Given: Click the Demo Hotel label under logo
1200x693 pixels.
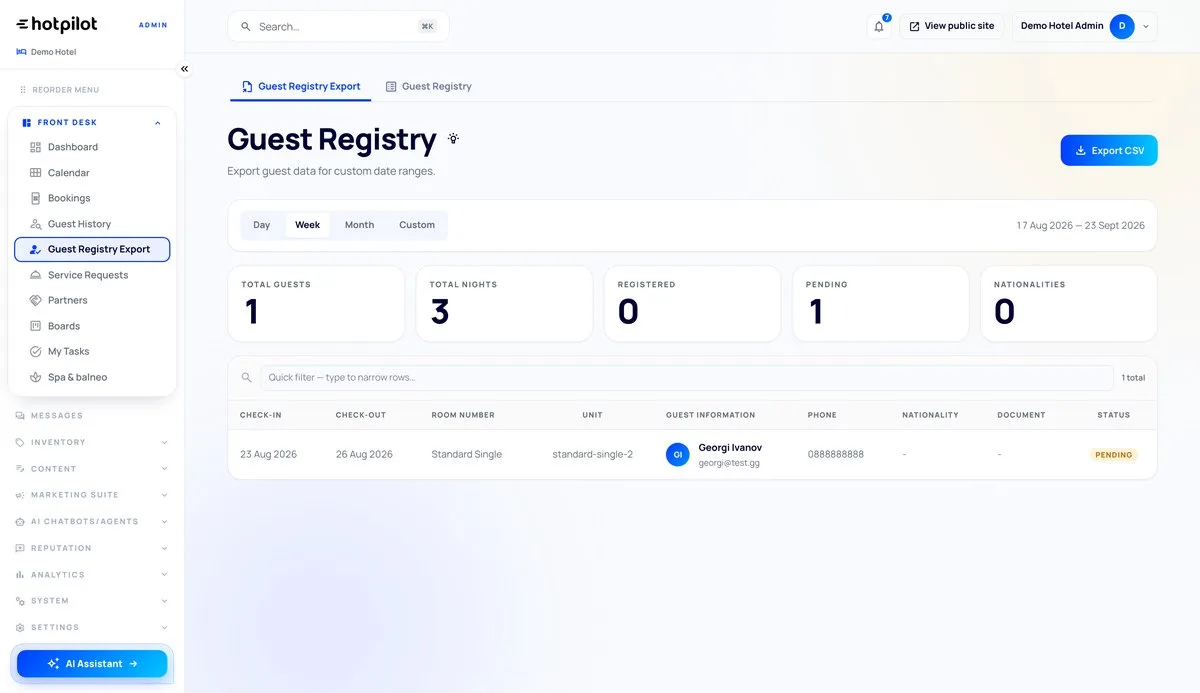Looking at the screenshot, I should [x=54, y=52].
